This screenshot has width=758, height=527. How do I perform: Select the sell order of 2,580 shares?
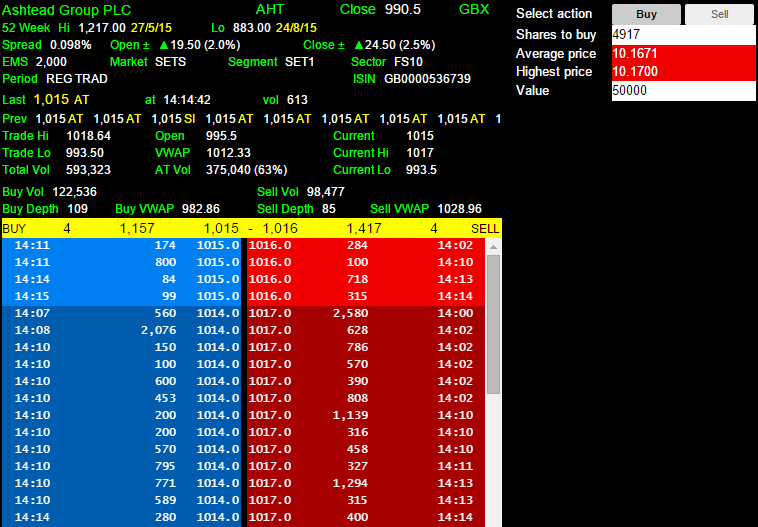tap(366, 313)
